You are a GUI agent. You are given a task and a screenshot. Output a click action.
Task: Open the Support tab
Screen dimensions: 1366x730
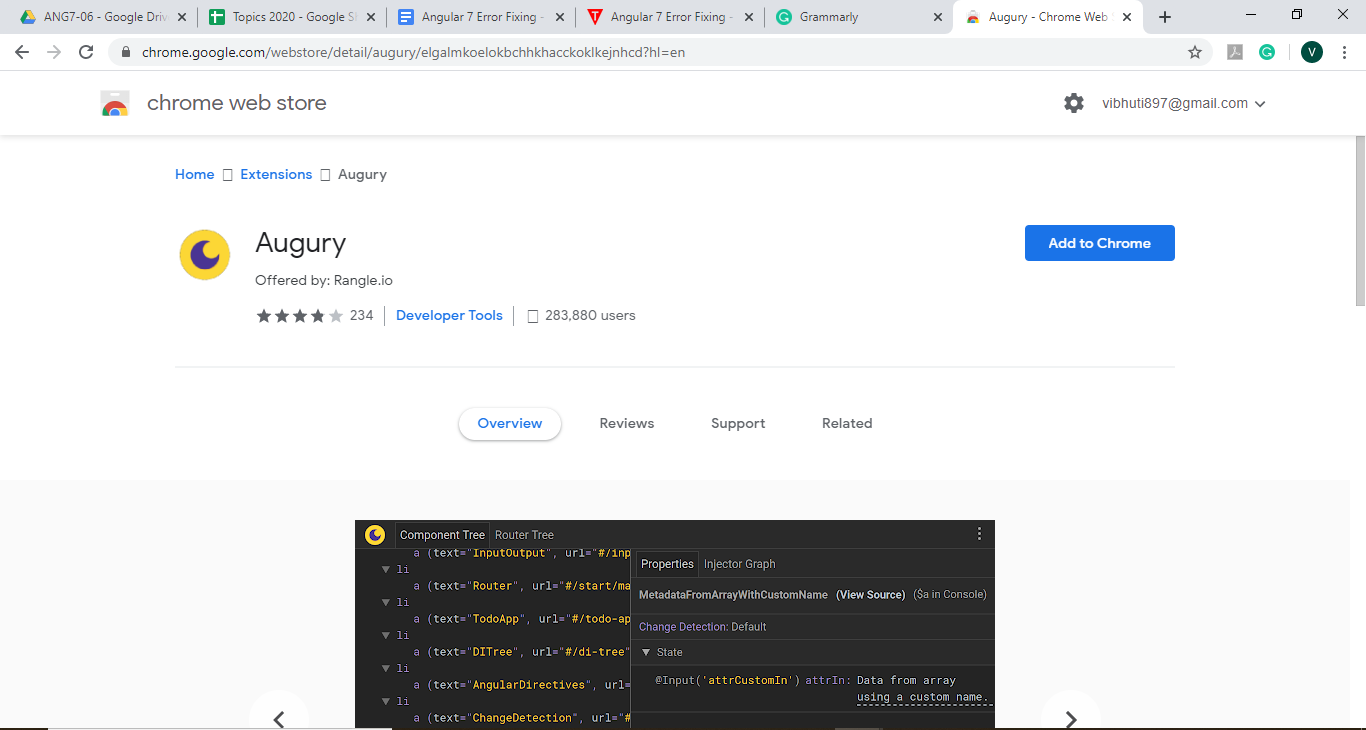pyautogui.click(x=738, y=423)
